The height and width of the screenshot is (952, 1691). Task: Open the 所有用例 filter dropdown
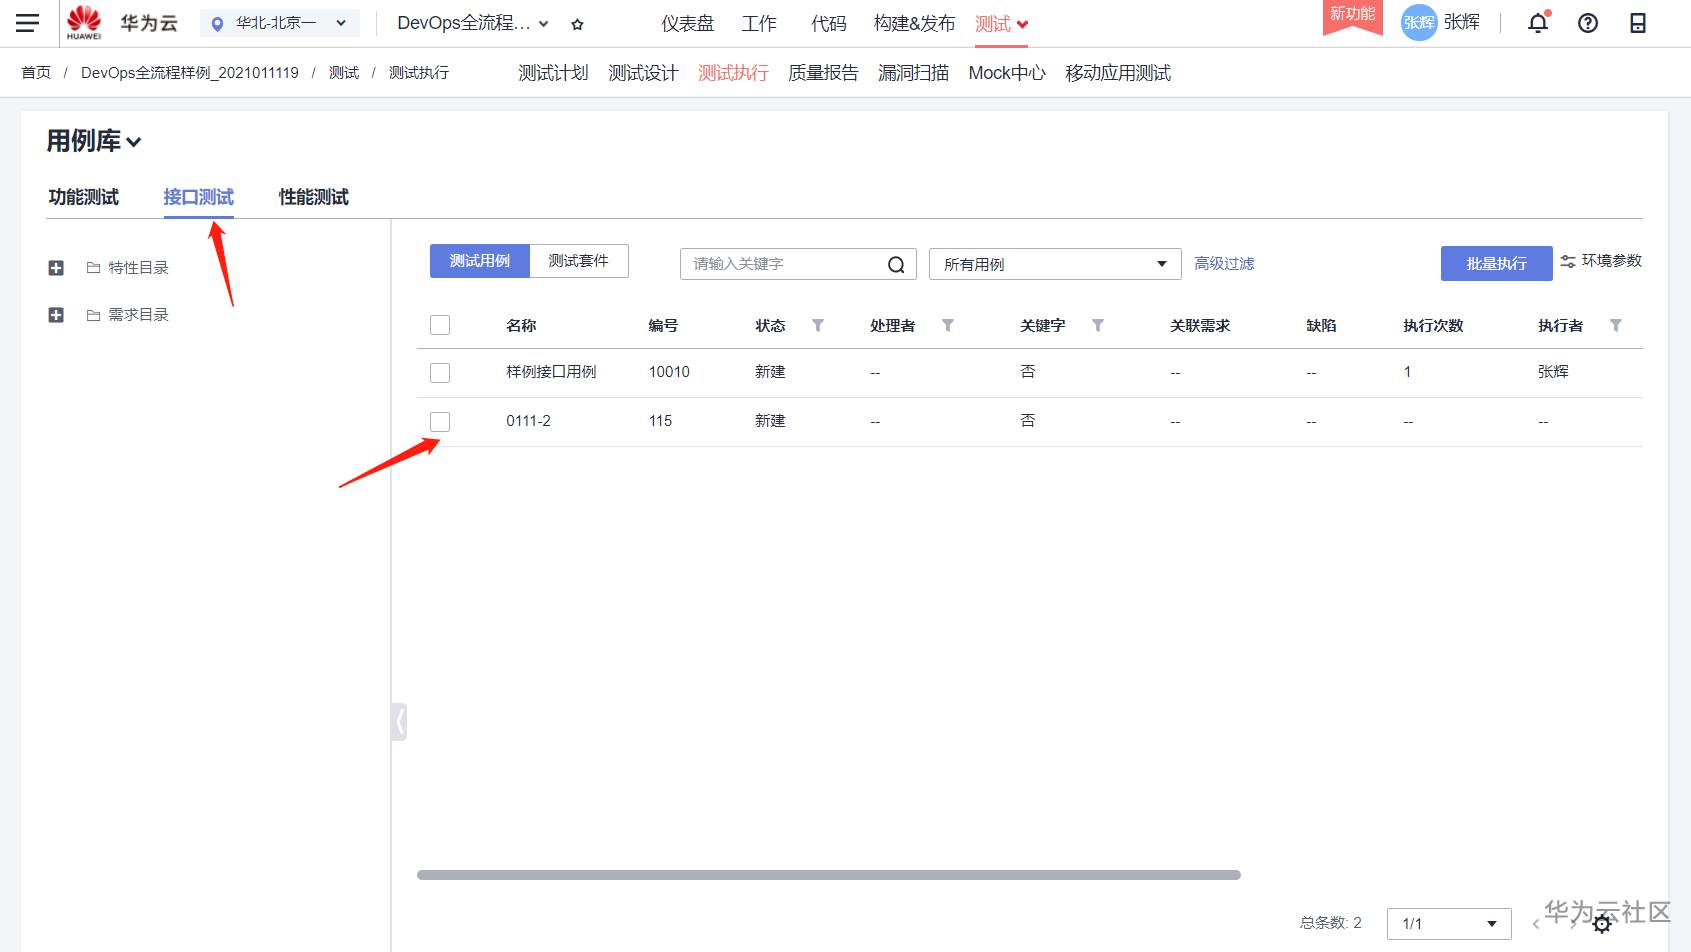(x=1055, y=264)
